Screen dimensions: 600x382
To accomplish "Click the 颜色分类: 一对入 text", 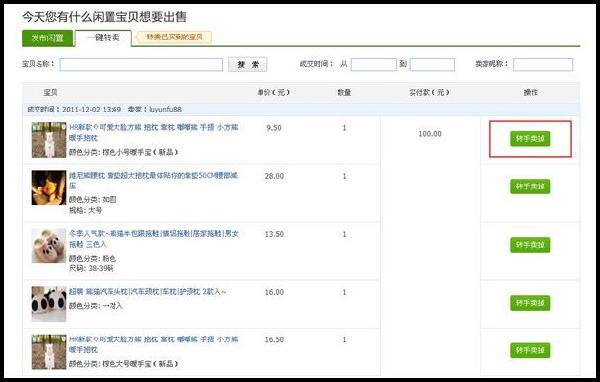I will [x=96, y=306].
